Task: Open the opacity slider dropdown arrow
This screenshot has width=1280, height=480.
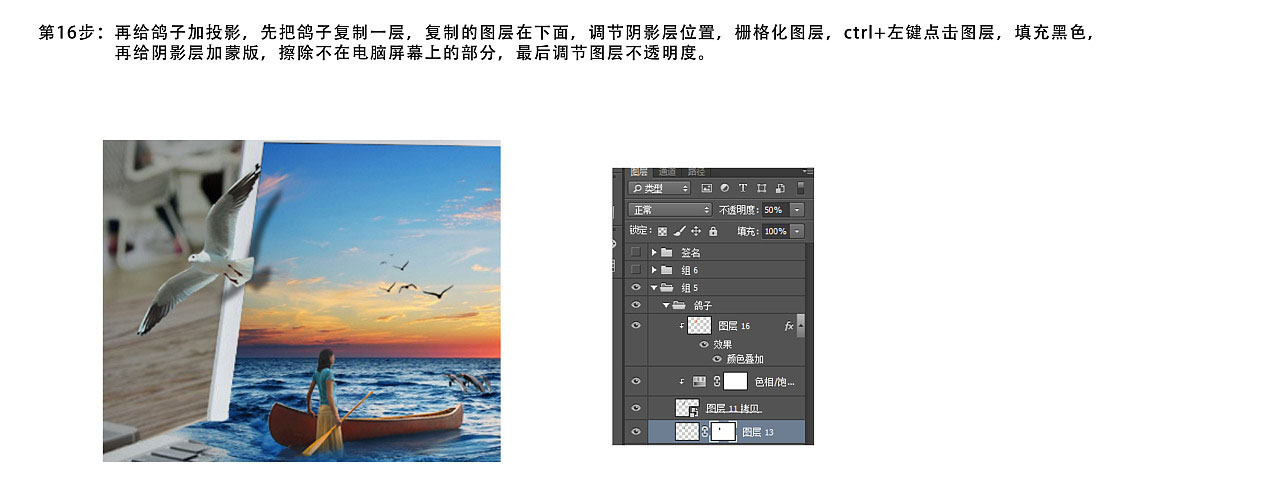Action: click(797, 210)
